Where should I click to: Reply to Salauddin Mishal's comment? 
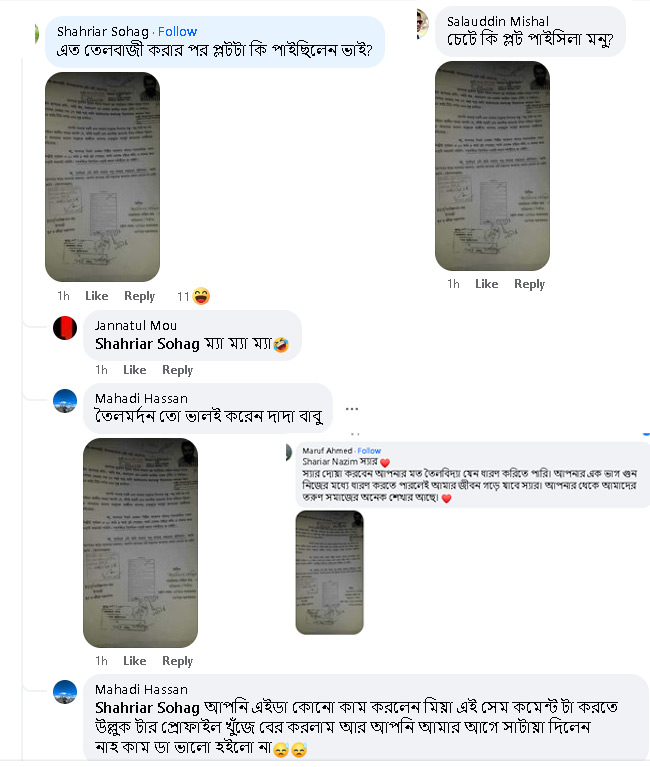(529, 284)
